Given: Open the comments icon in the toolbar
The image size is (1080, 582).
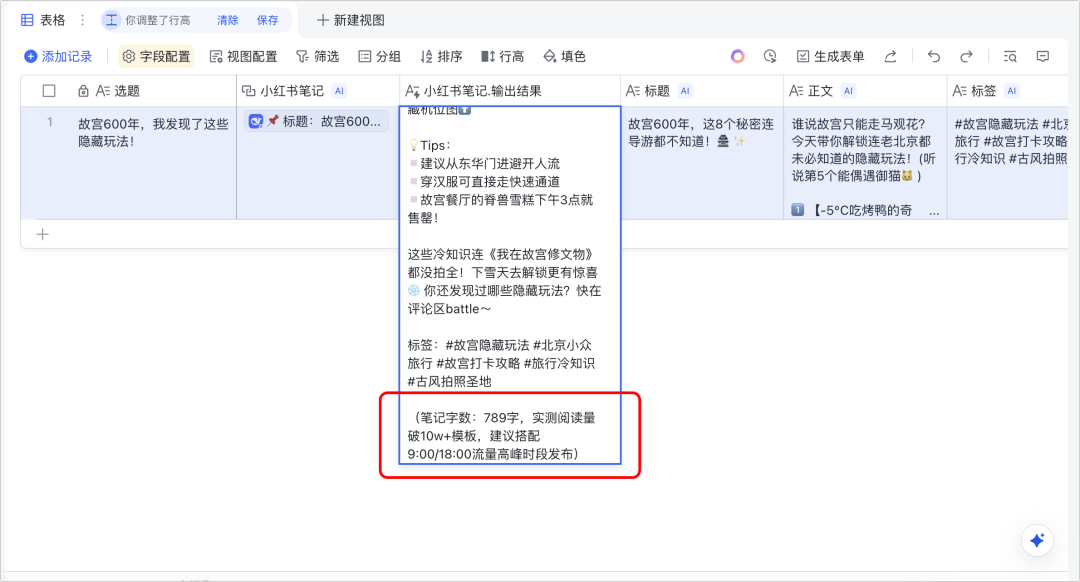Looking at the screenshot, I should pyautogui.click(x=1043, y=56).
